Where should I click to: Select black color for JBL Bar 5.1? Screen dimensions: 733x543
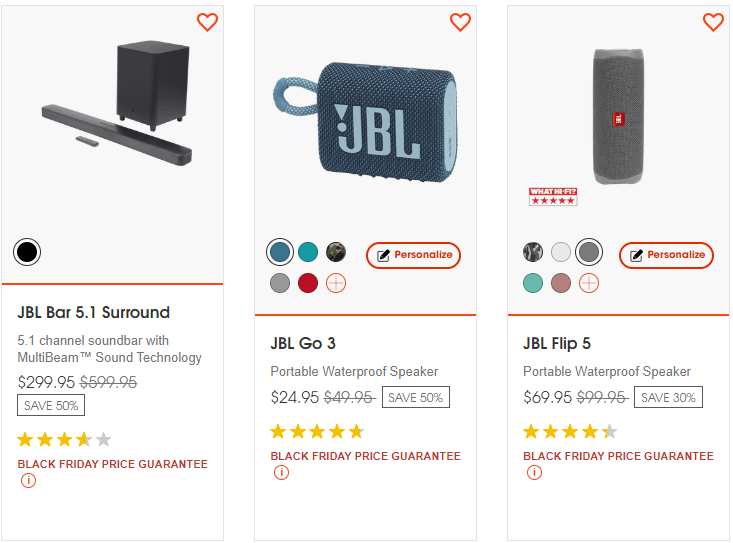point(27,252)
